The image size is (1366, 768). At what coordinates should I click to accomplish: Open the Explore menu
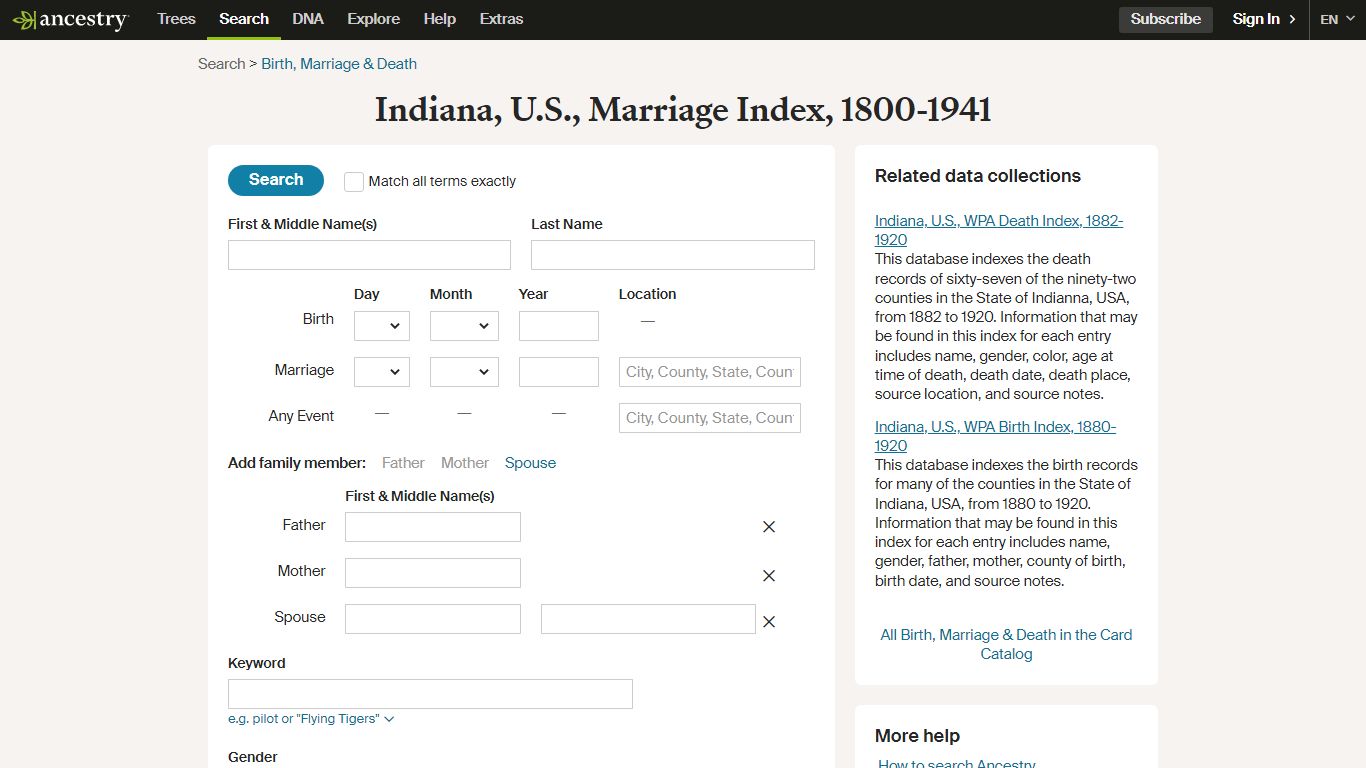pyautogui.click(x=374, y=19)
